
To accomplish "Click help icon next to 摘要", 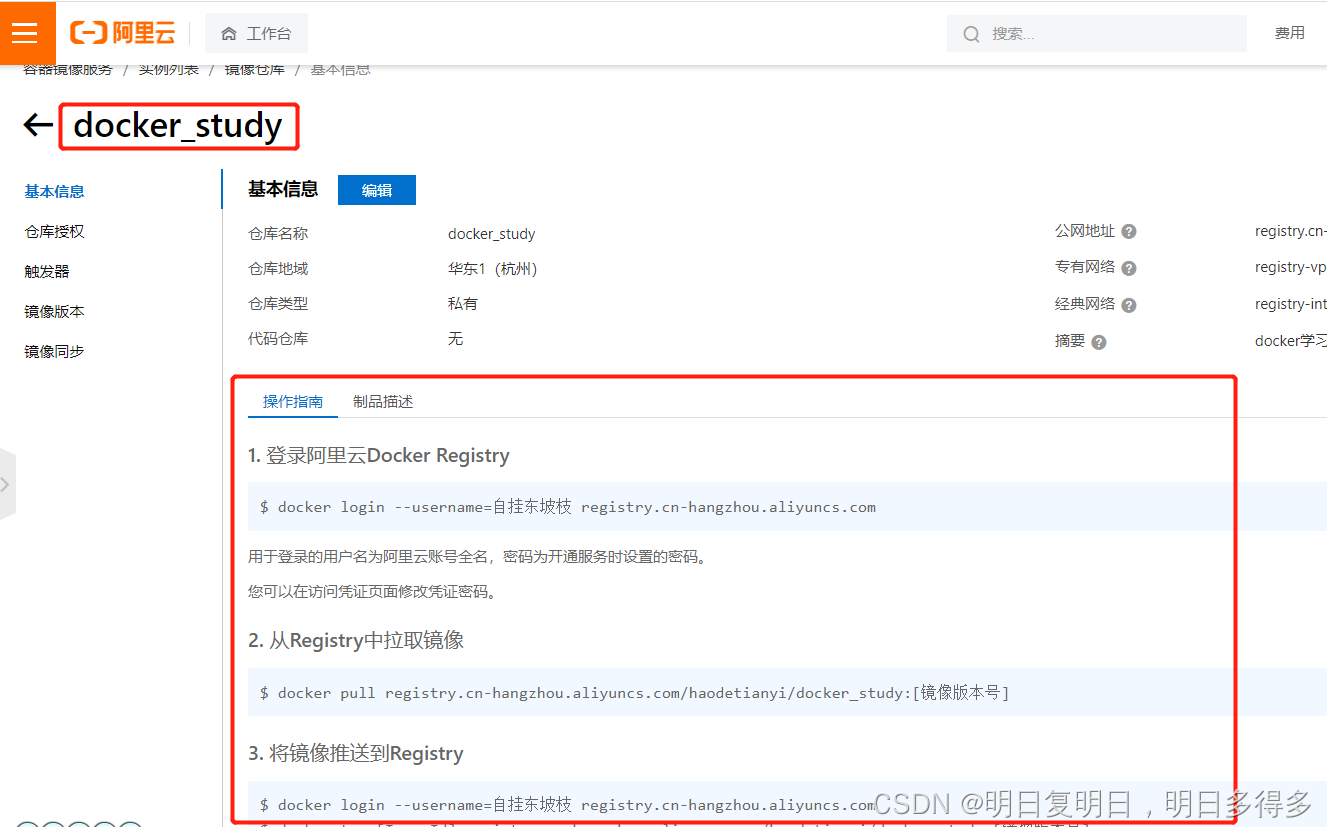I will [x=1099, y=342].
